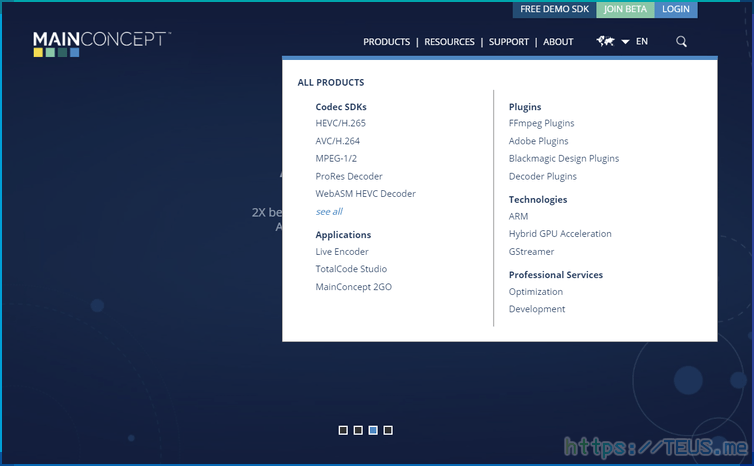Open MainConcept 2GO link

point(353,287)
